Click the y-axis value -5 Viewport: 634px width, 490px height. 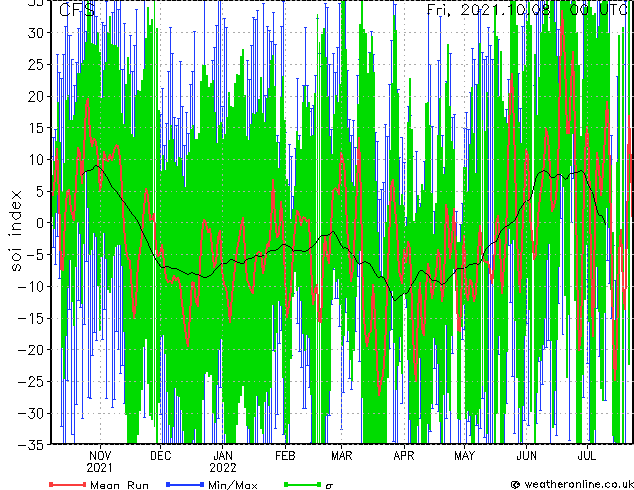(x=37, y=255)
